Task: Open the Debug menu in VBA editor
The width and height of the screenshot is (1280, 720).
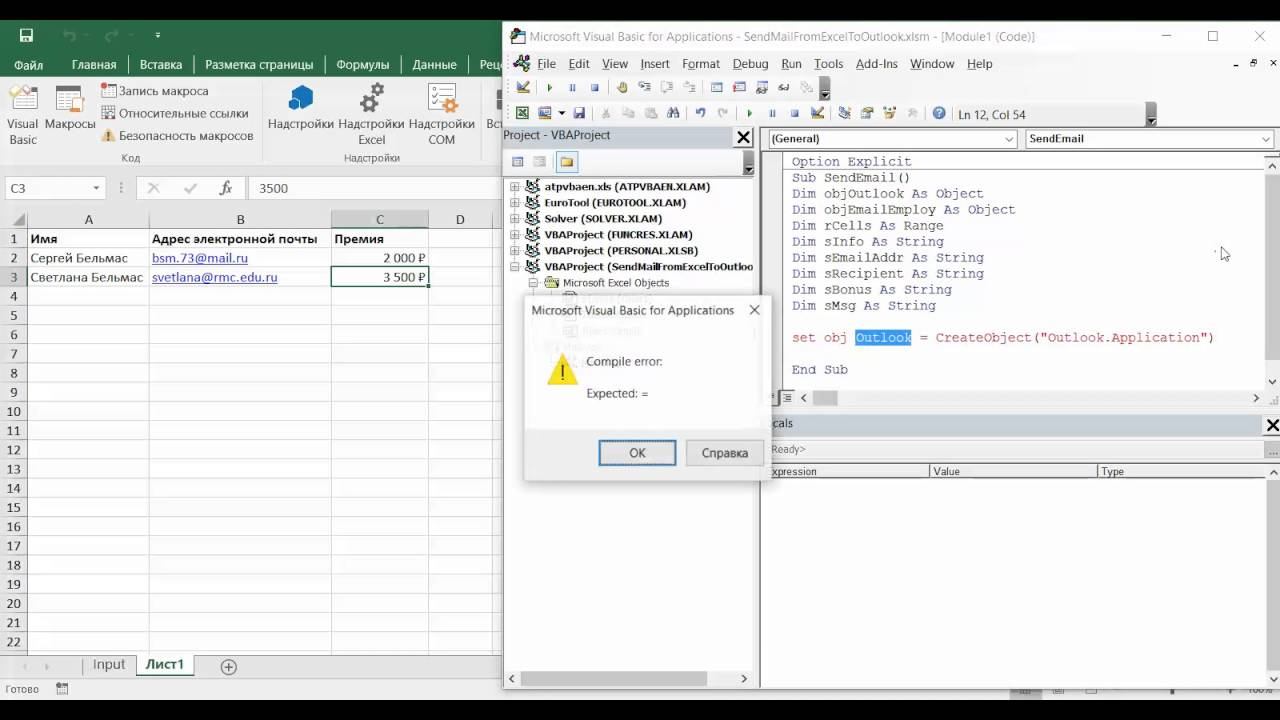Action: (750, 64)
